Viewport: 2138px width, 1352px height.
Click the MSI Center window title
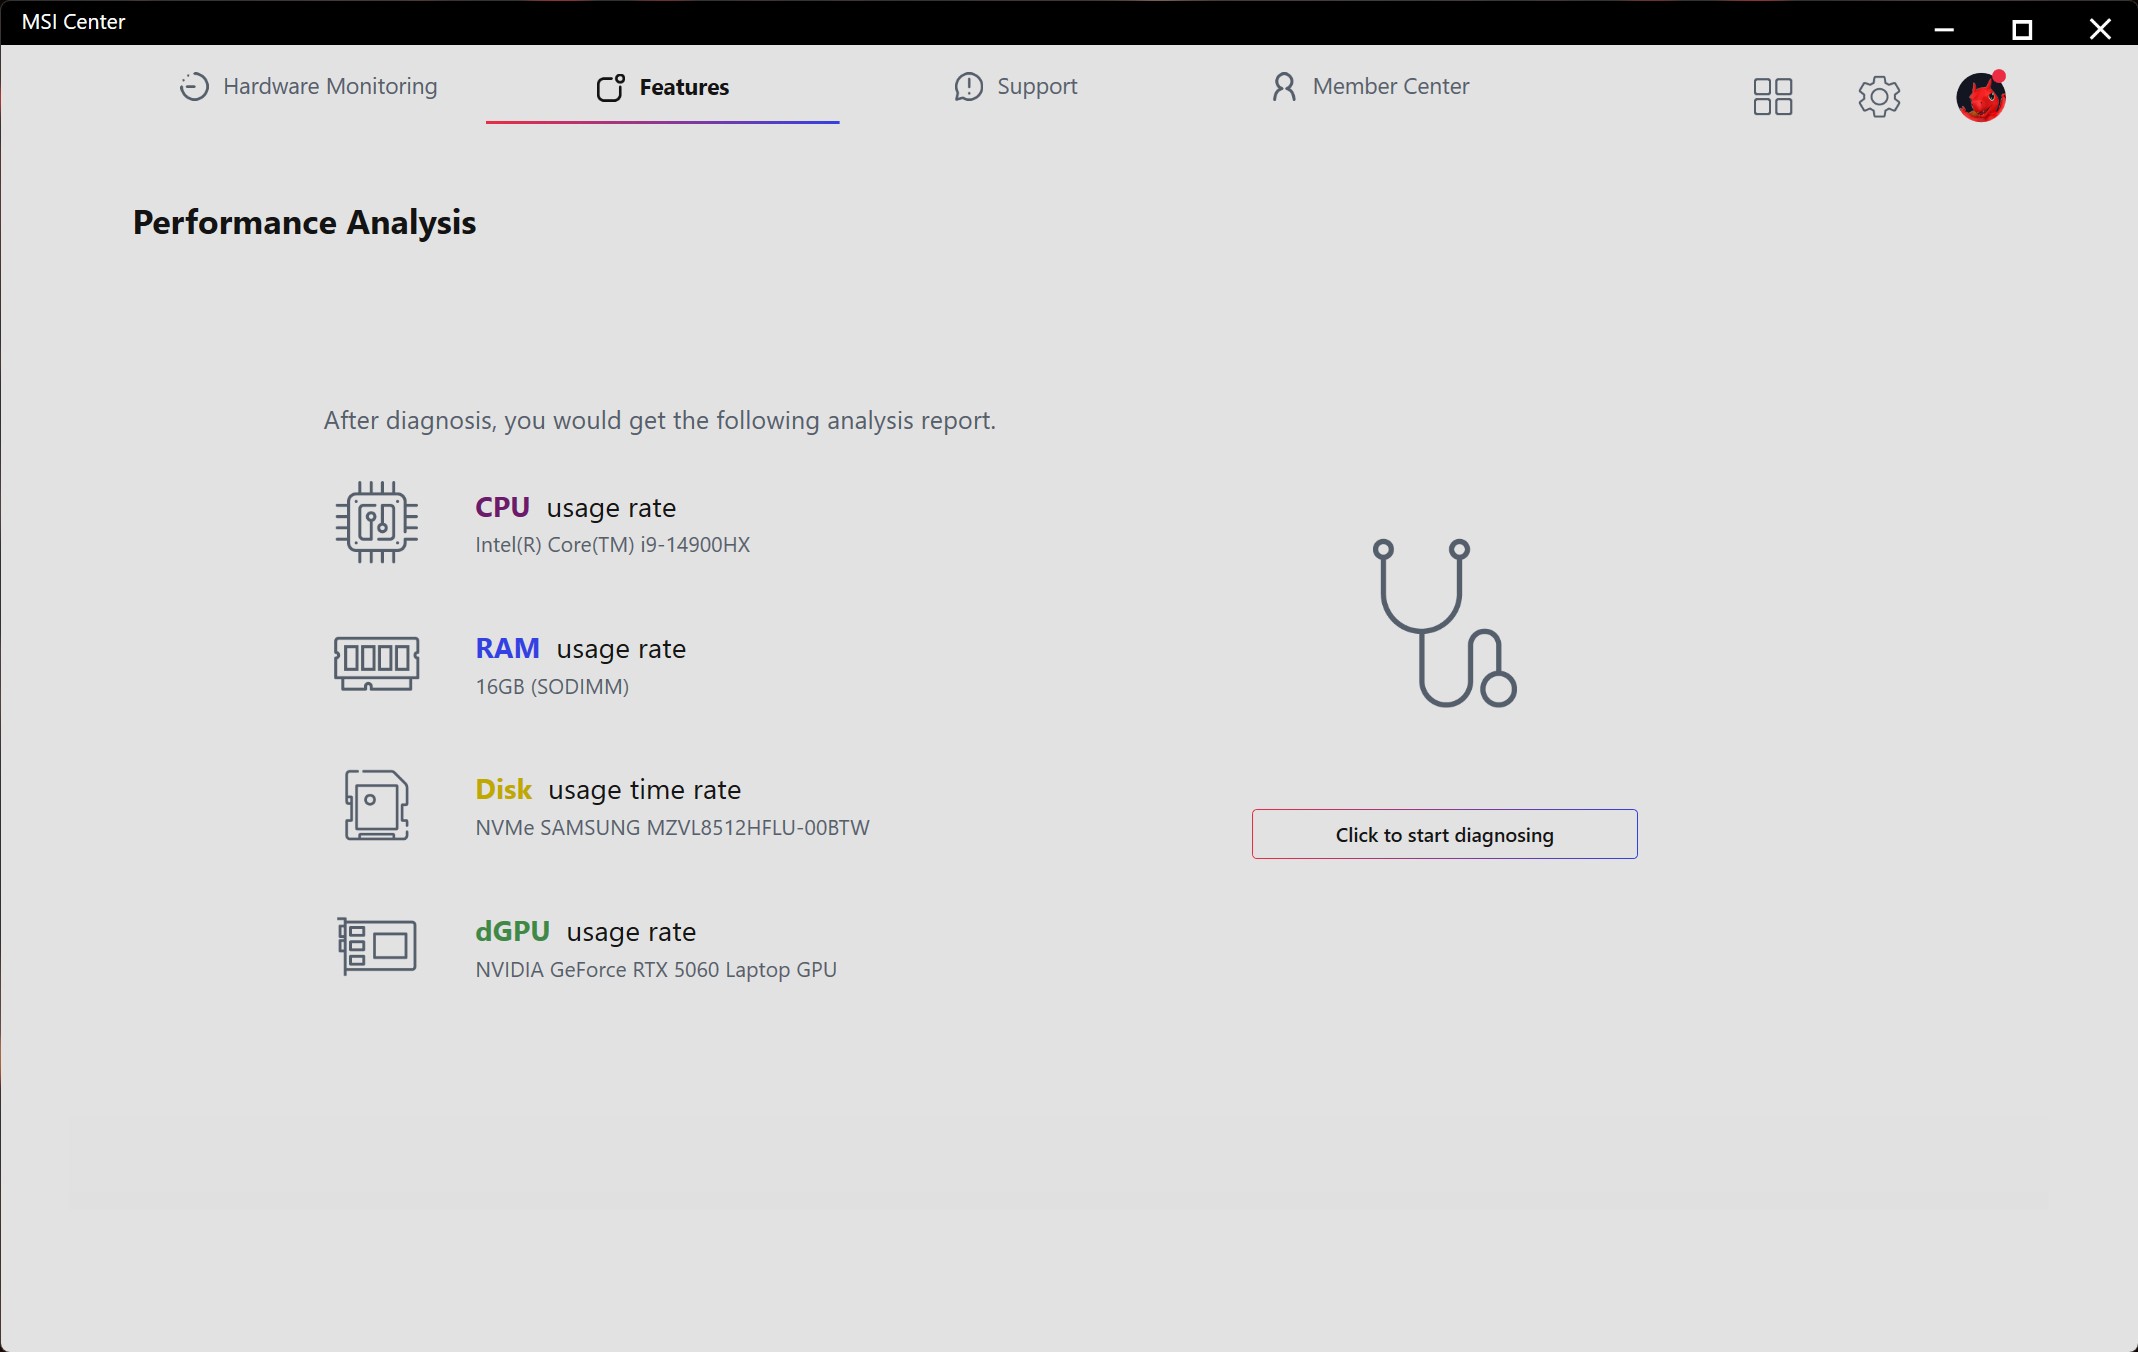coord(73,22)
